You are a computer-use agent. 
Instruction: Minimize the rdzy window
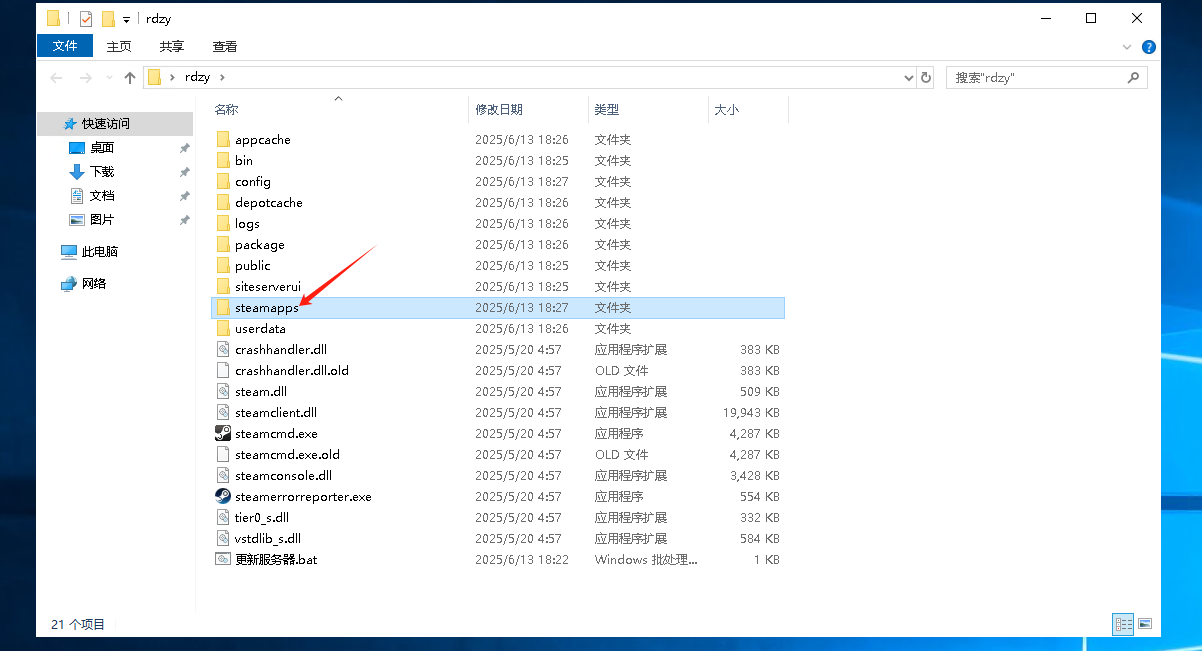(x=1045, y=18)
